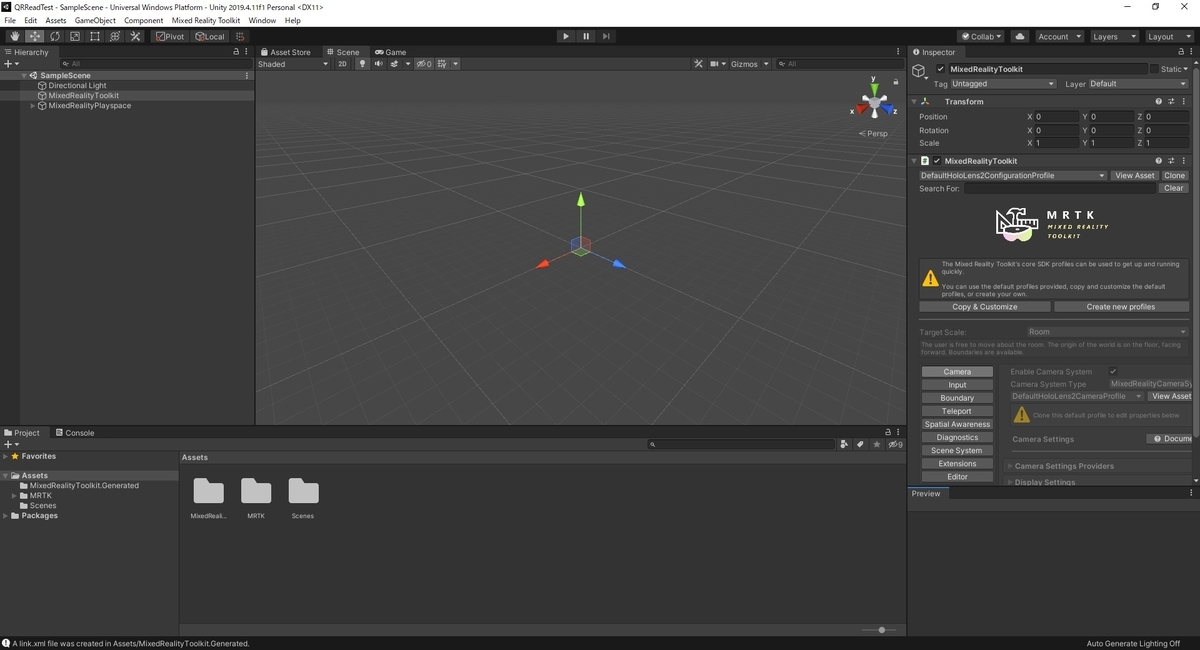
Task: Open the MRTK folder thumbnail
Action: [x=256, y=491]
